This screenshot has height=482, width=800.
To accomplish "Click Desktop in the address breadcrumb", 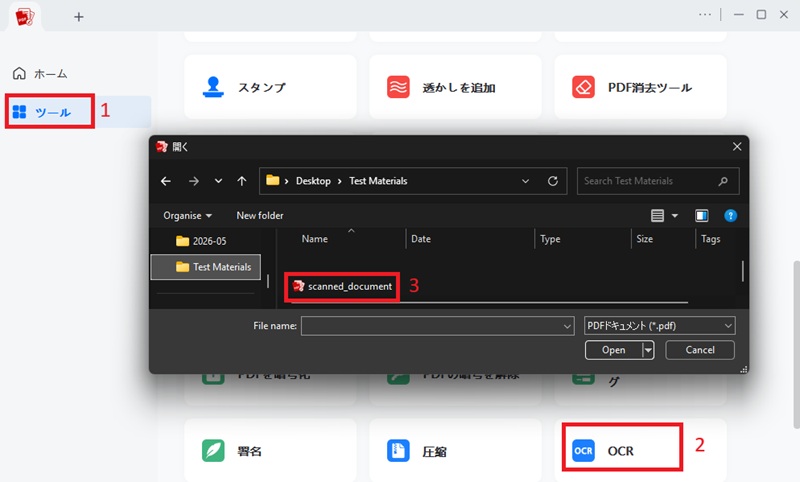I will 313,181.
